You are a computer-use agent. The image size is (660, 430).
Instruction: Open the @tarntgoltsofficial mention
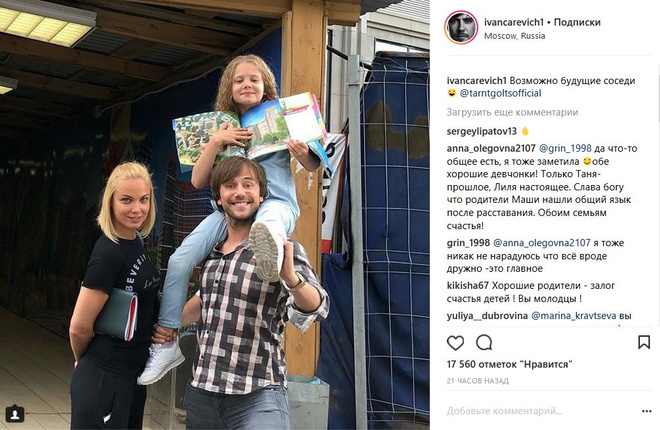[x=500, y=93]
